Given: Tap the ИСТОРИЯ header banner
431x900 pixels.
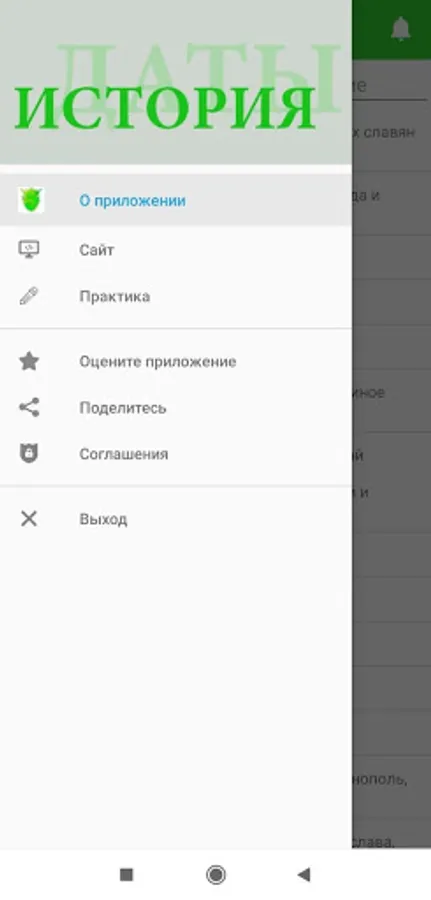Looking at the screenshot, I should tap(176, 82).
